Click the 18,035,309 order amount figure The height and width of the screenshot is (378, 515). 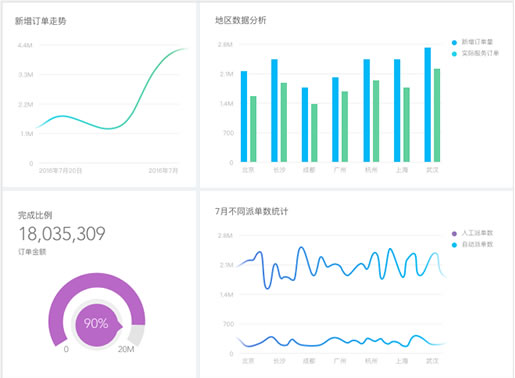(62, 234)
